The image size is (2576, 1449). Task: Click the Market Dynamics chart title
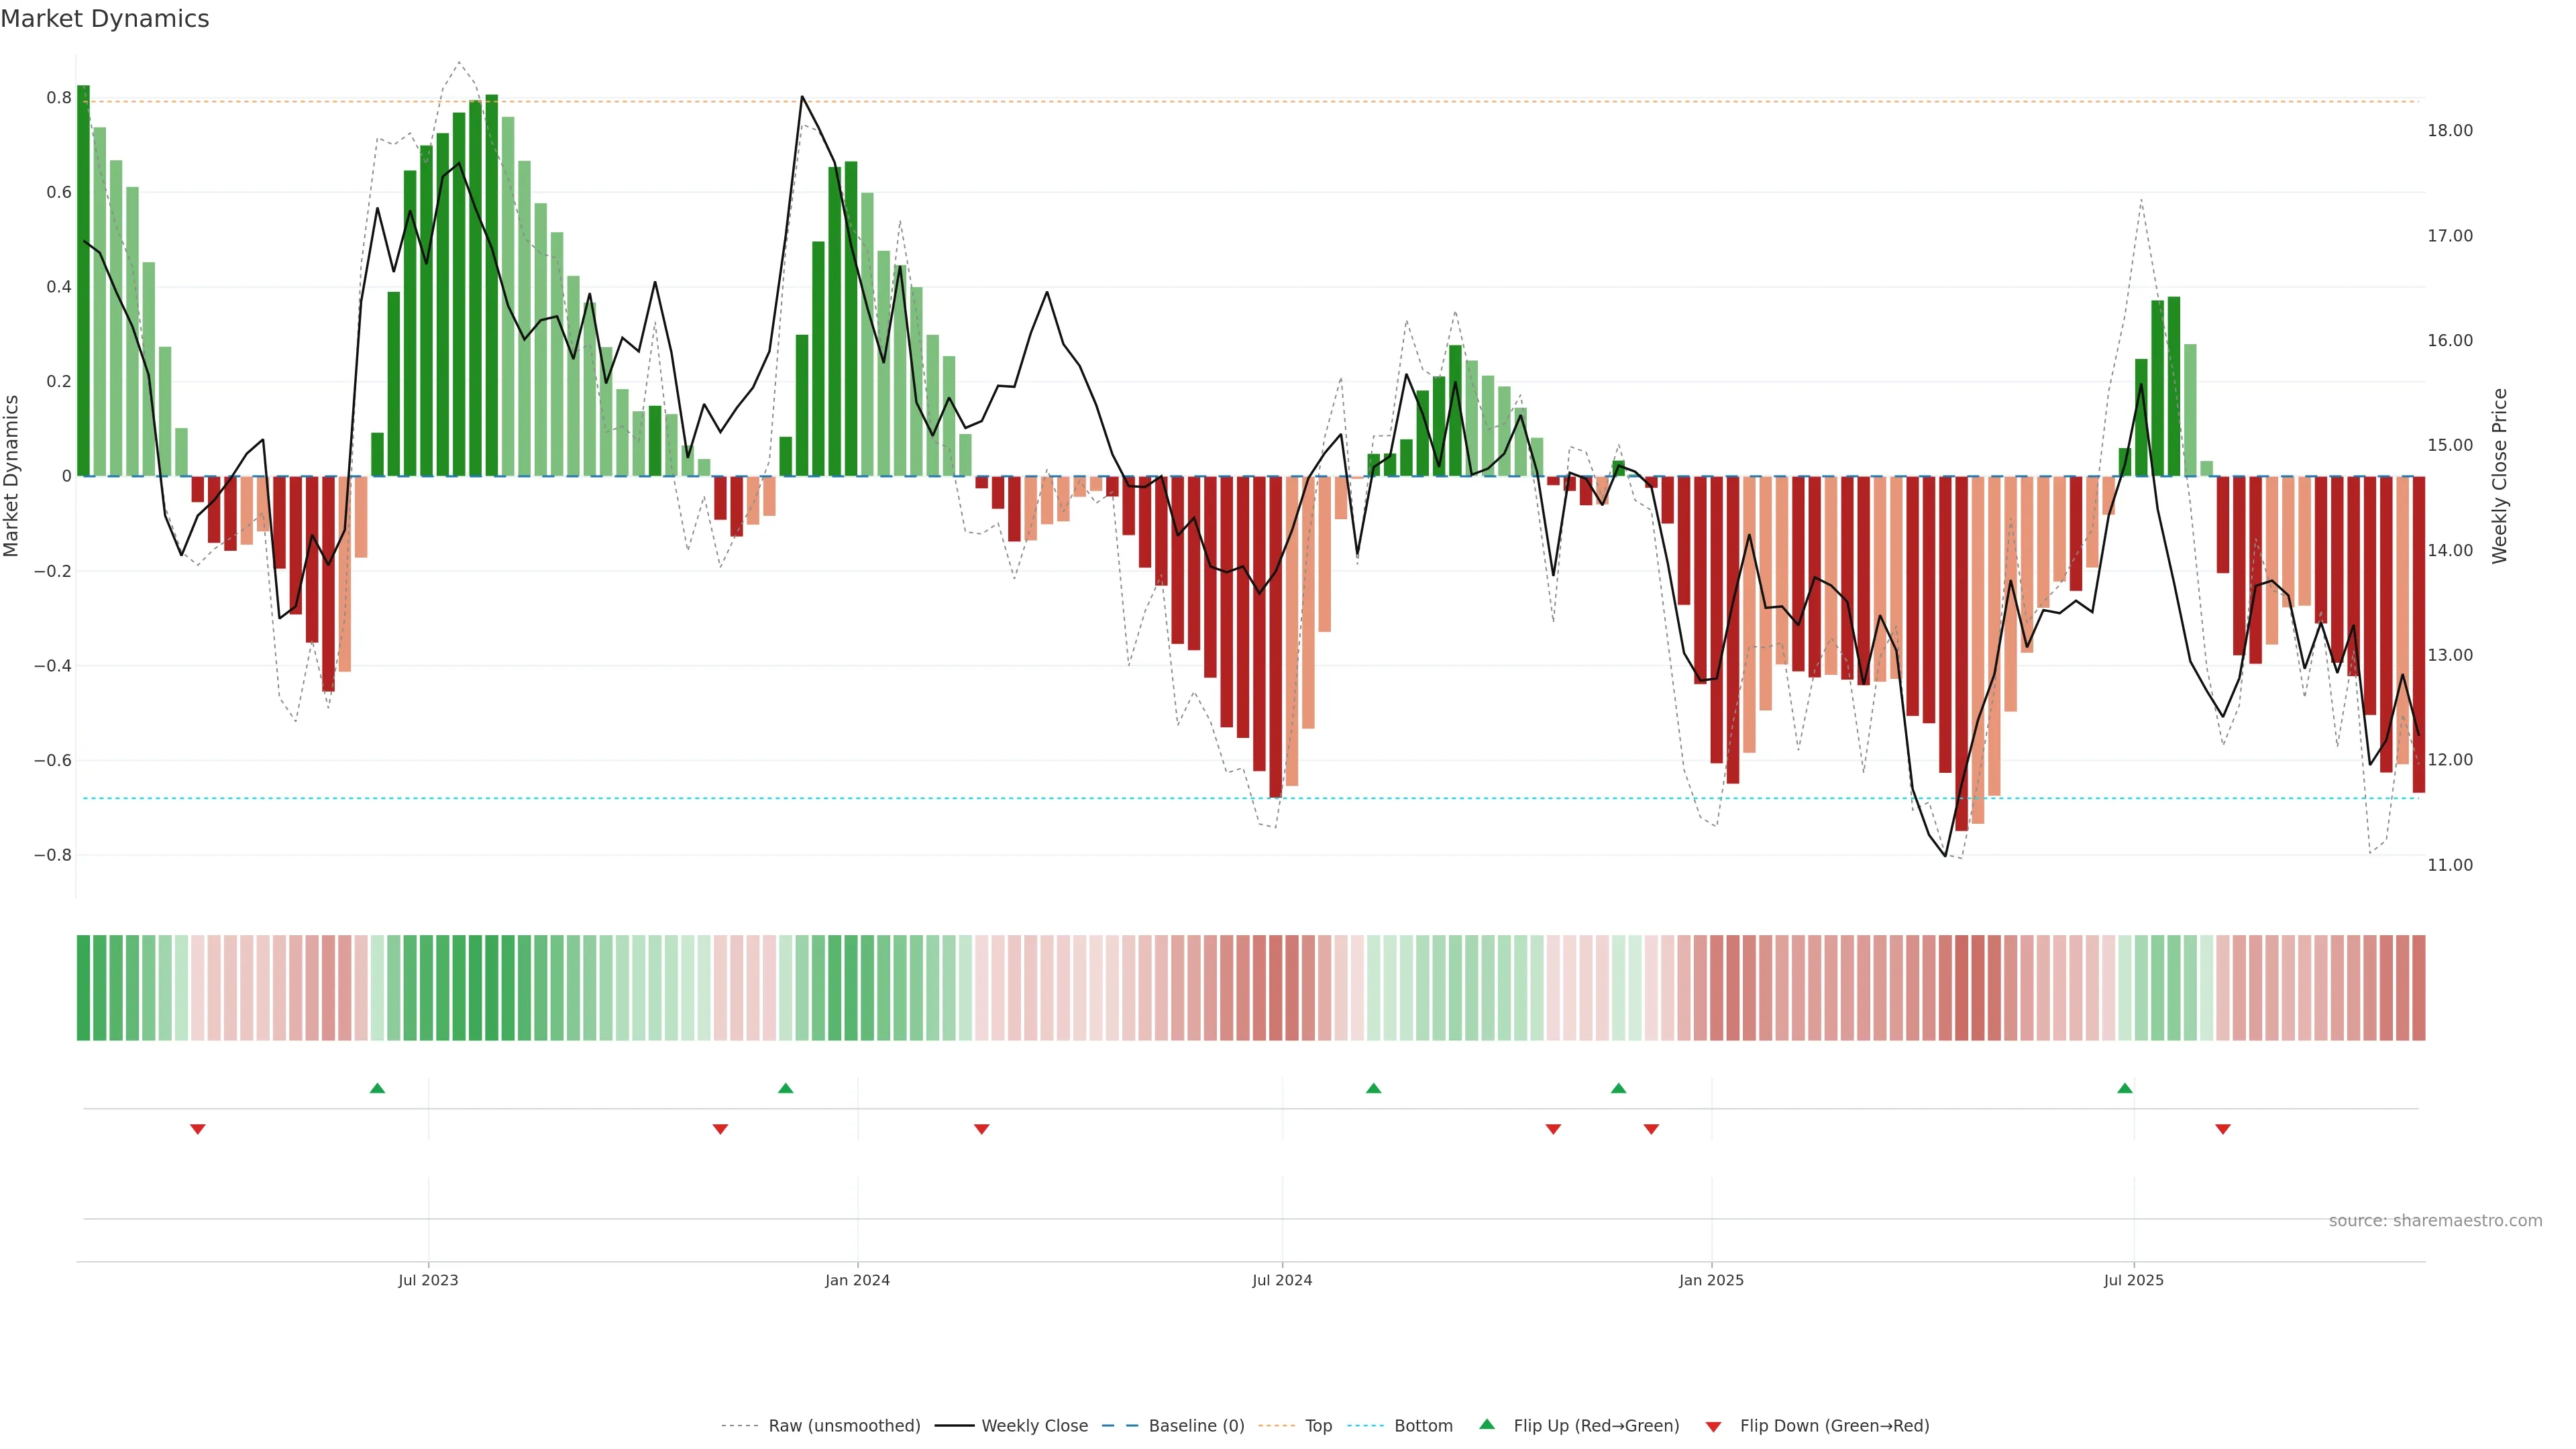105,19
